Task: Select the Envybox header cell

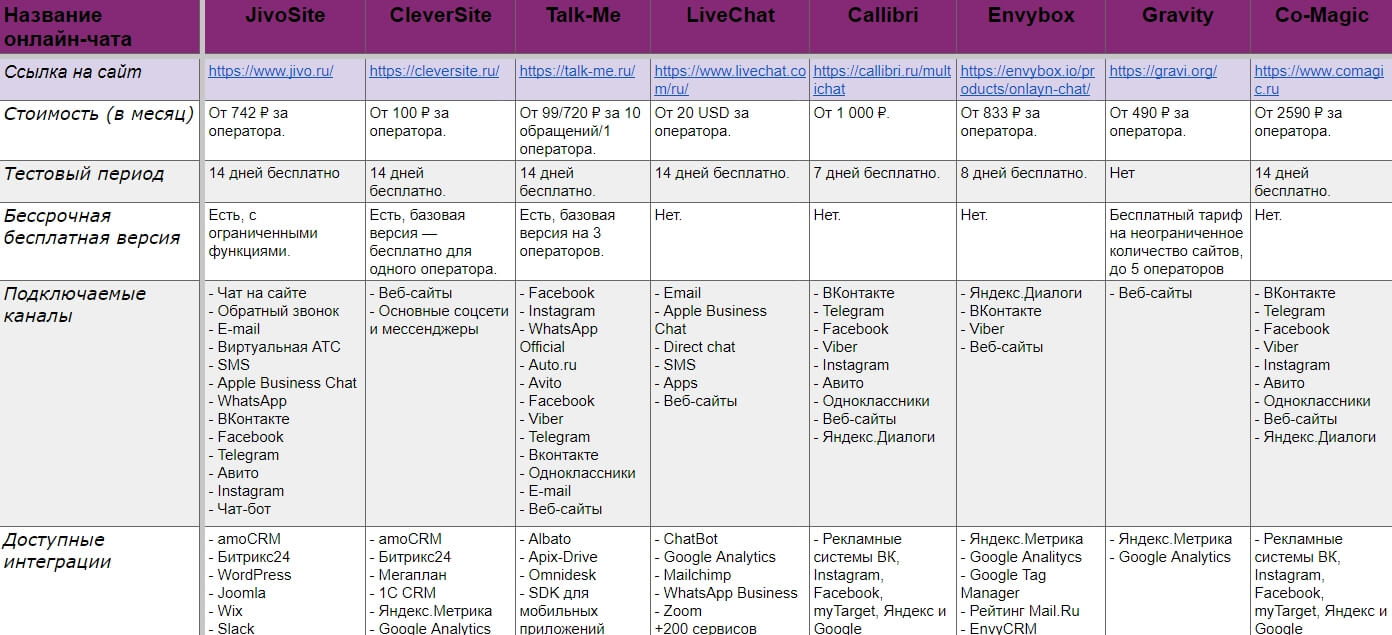Action: point(1030,27)
